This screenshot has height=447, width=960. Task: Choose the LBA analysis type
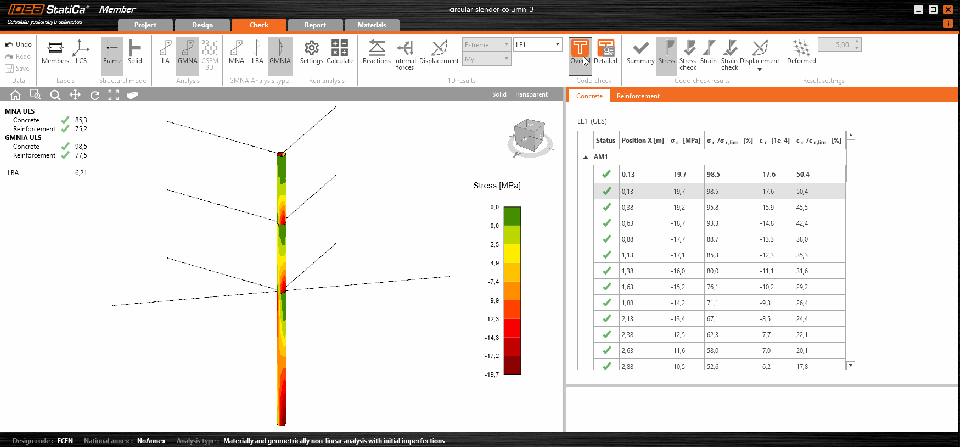(x=257, y=53)
